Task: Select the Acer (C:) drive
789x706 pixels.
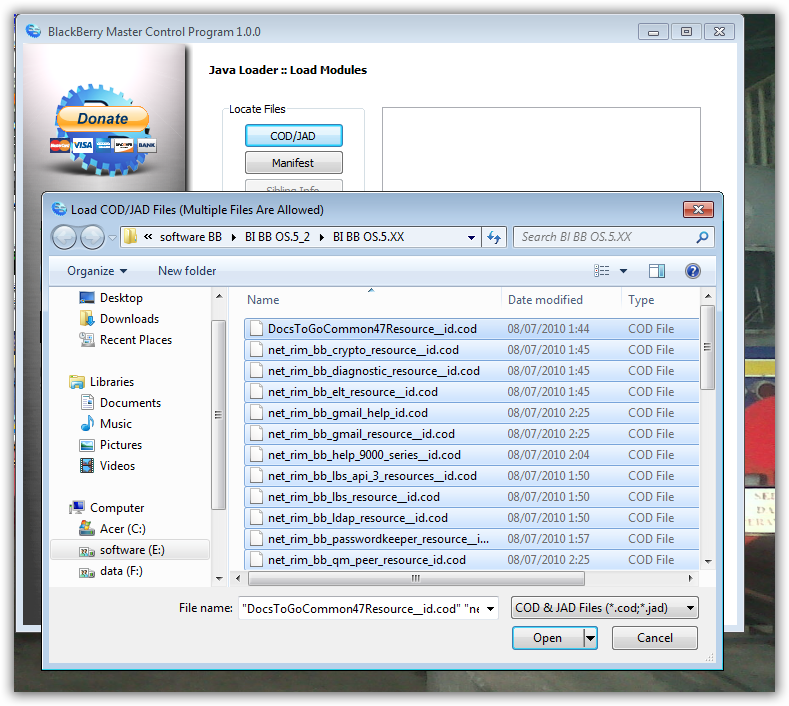Action: coord(122,529)
